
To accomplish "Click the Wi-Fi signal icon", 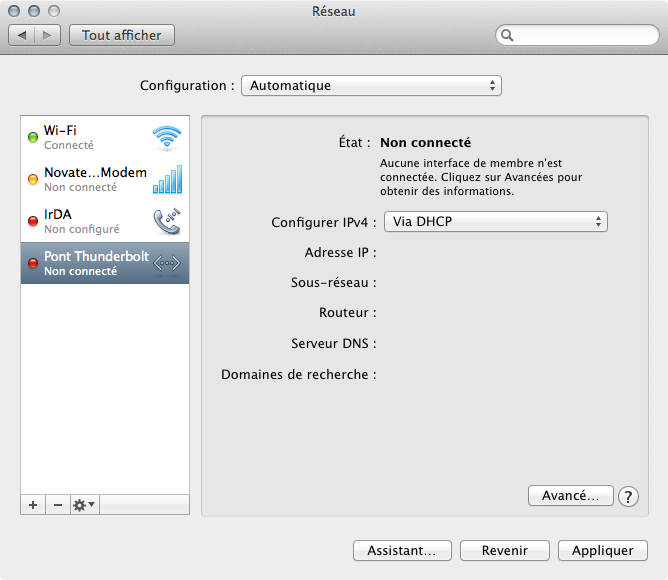I will 167,137.
